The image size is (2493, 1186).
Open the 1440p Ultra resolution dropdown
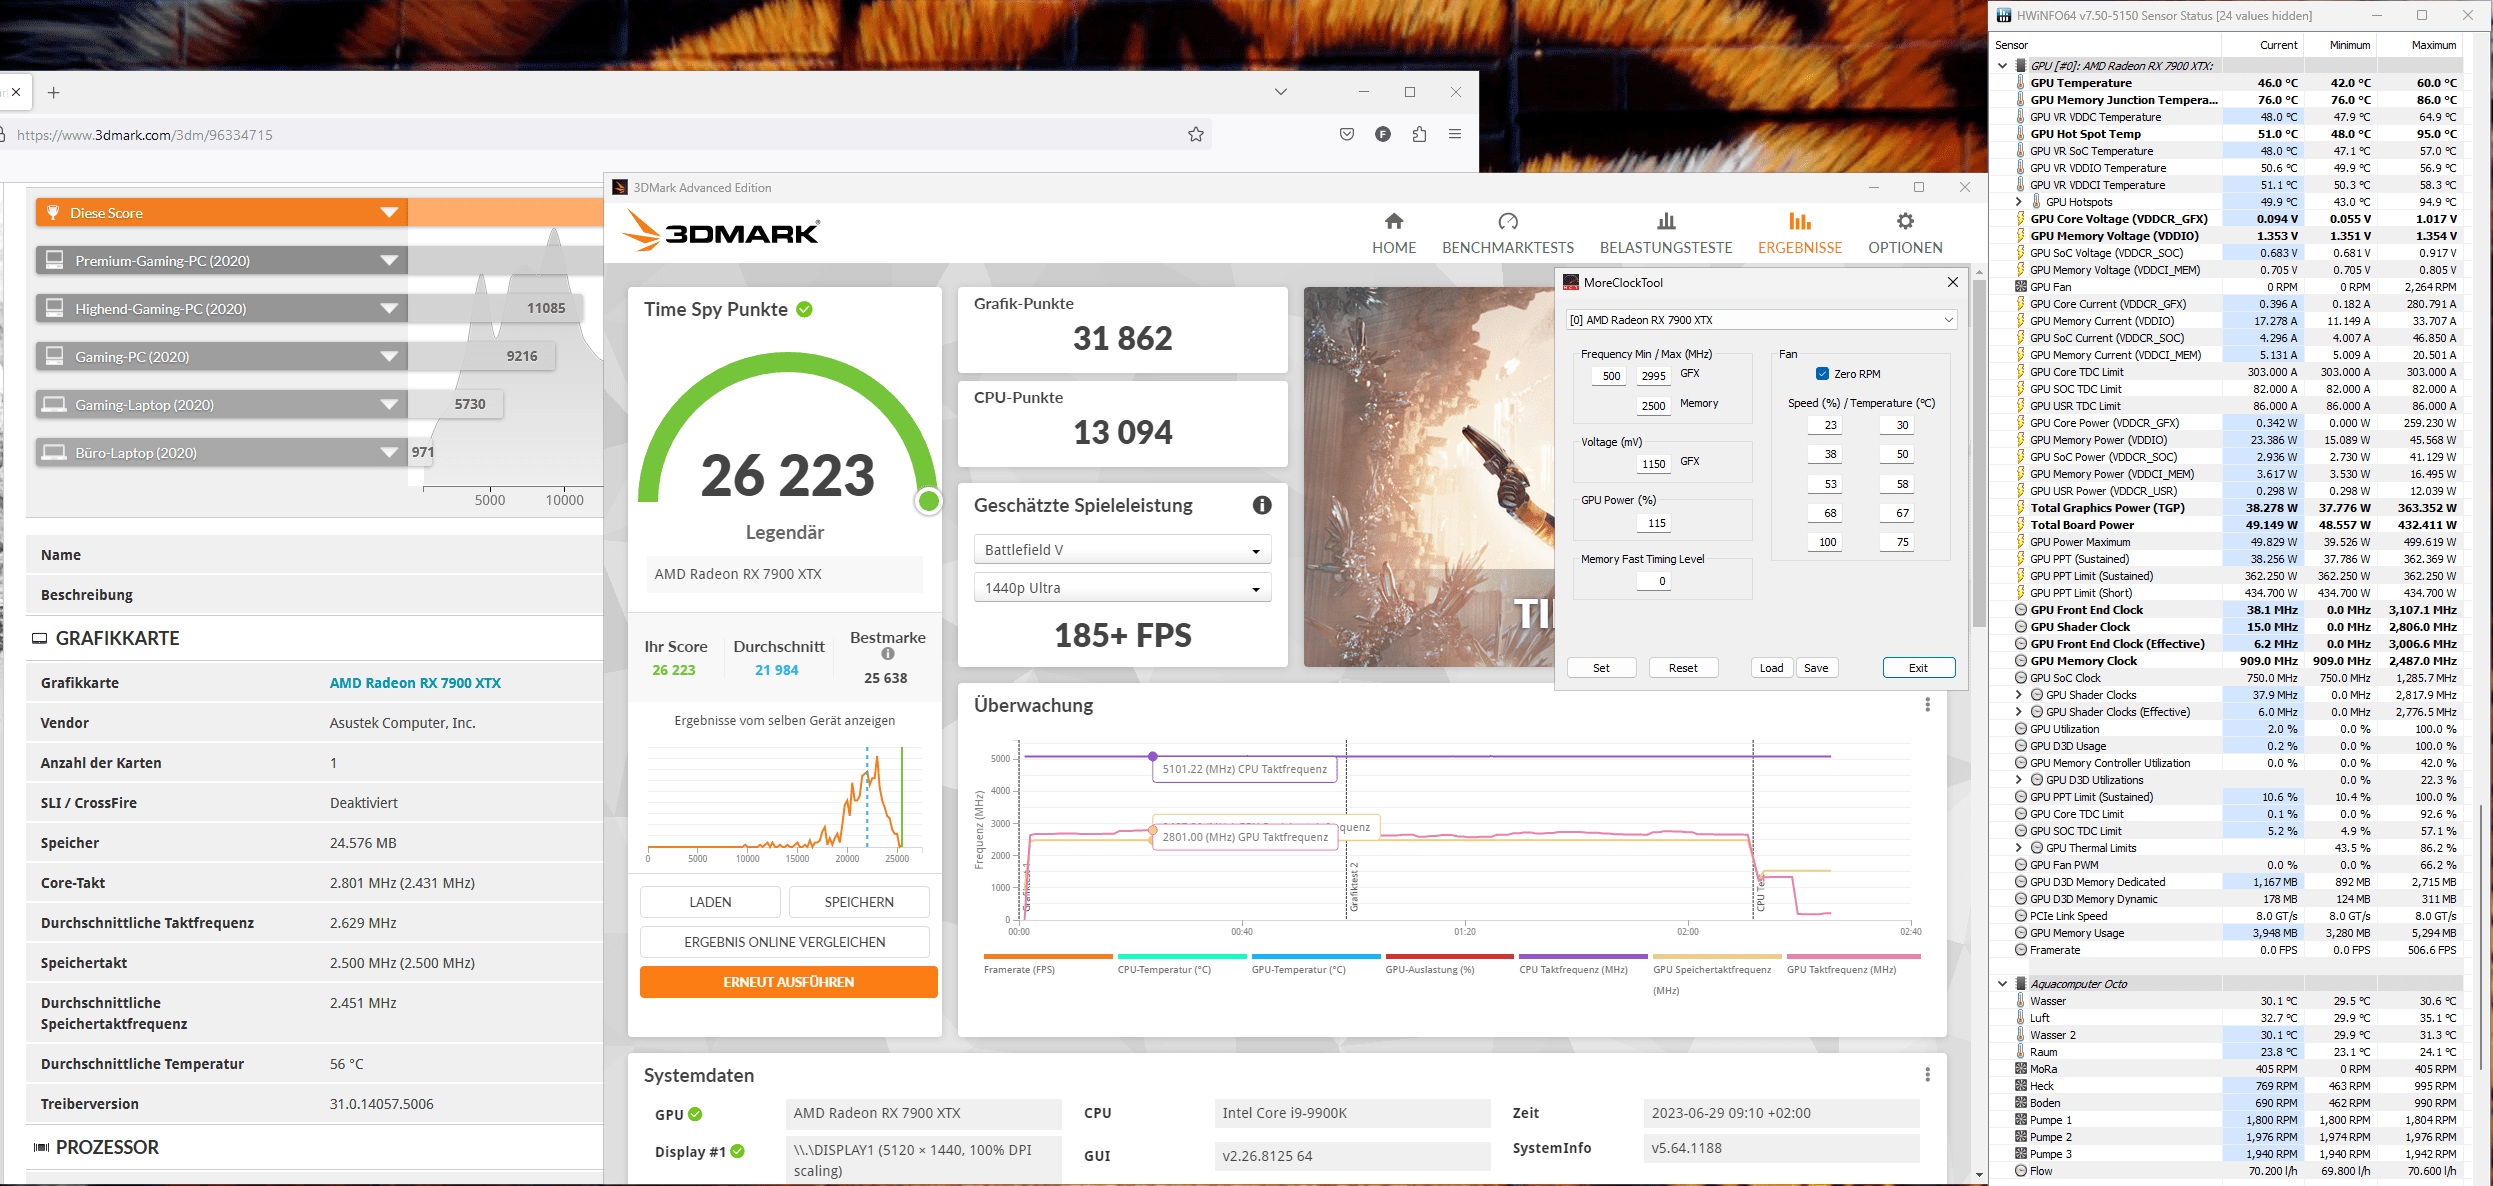pos(1122,588)
